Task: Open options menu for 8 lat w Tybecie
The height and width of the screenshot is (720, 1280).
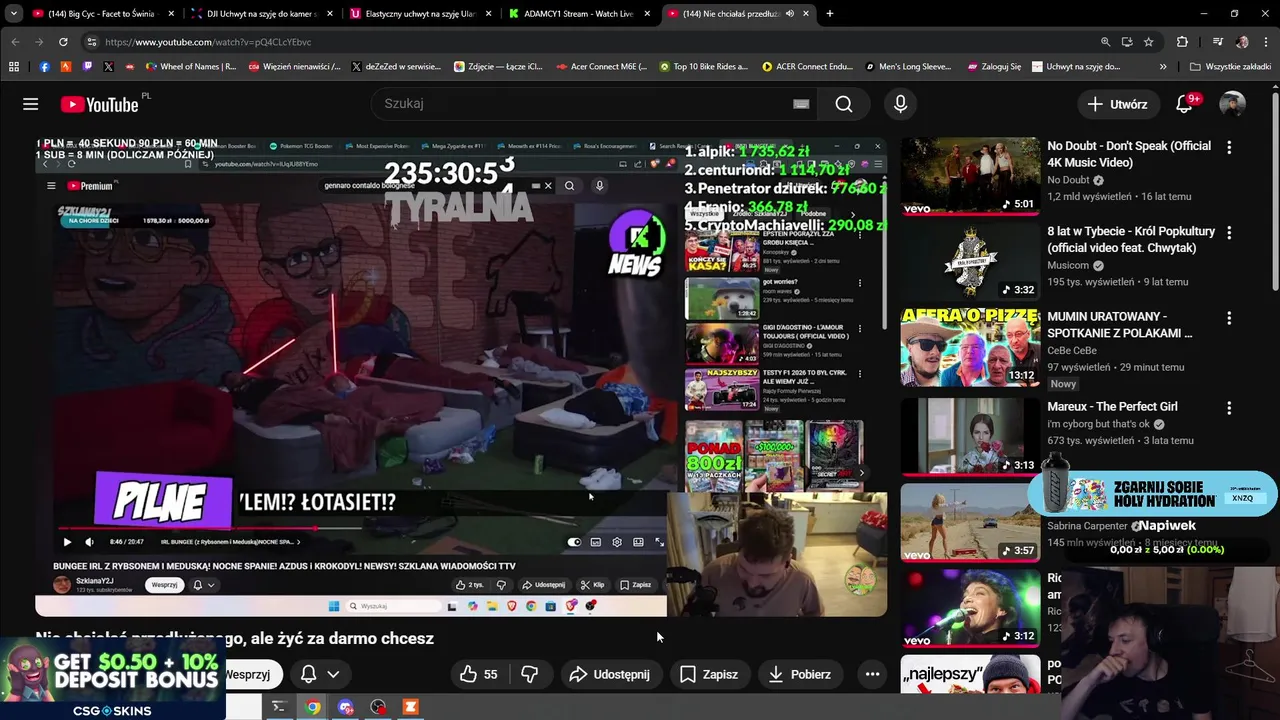Action: pyautogui.click(x=1229, y=233)
